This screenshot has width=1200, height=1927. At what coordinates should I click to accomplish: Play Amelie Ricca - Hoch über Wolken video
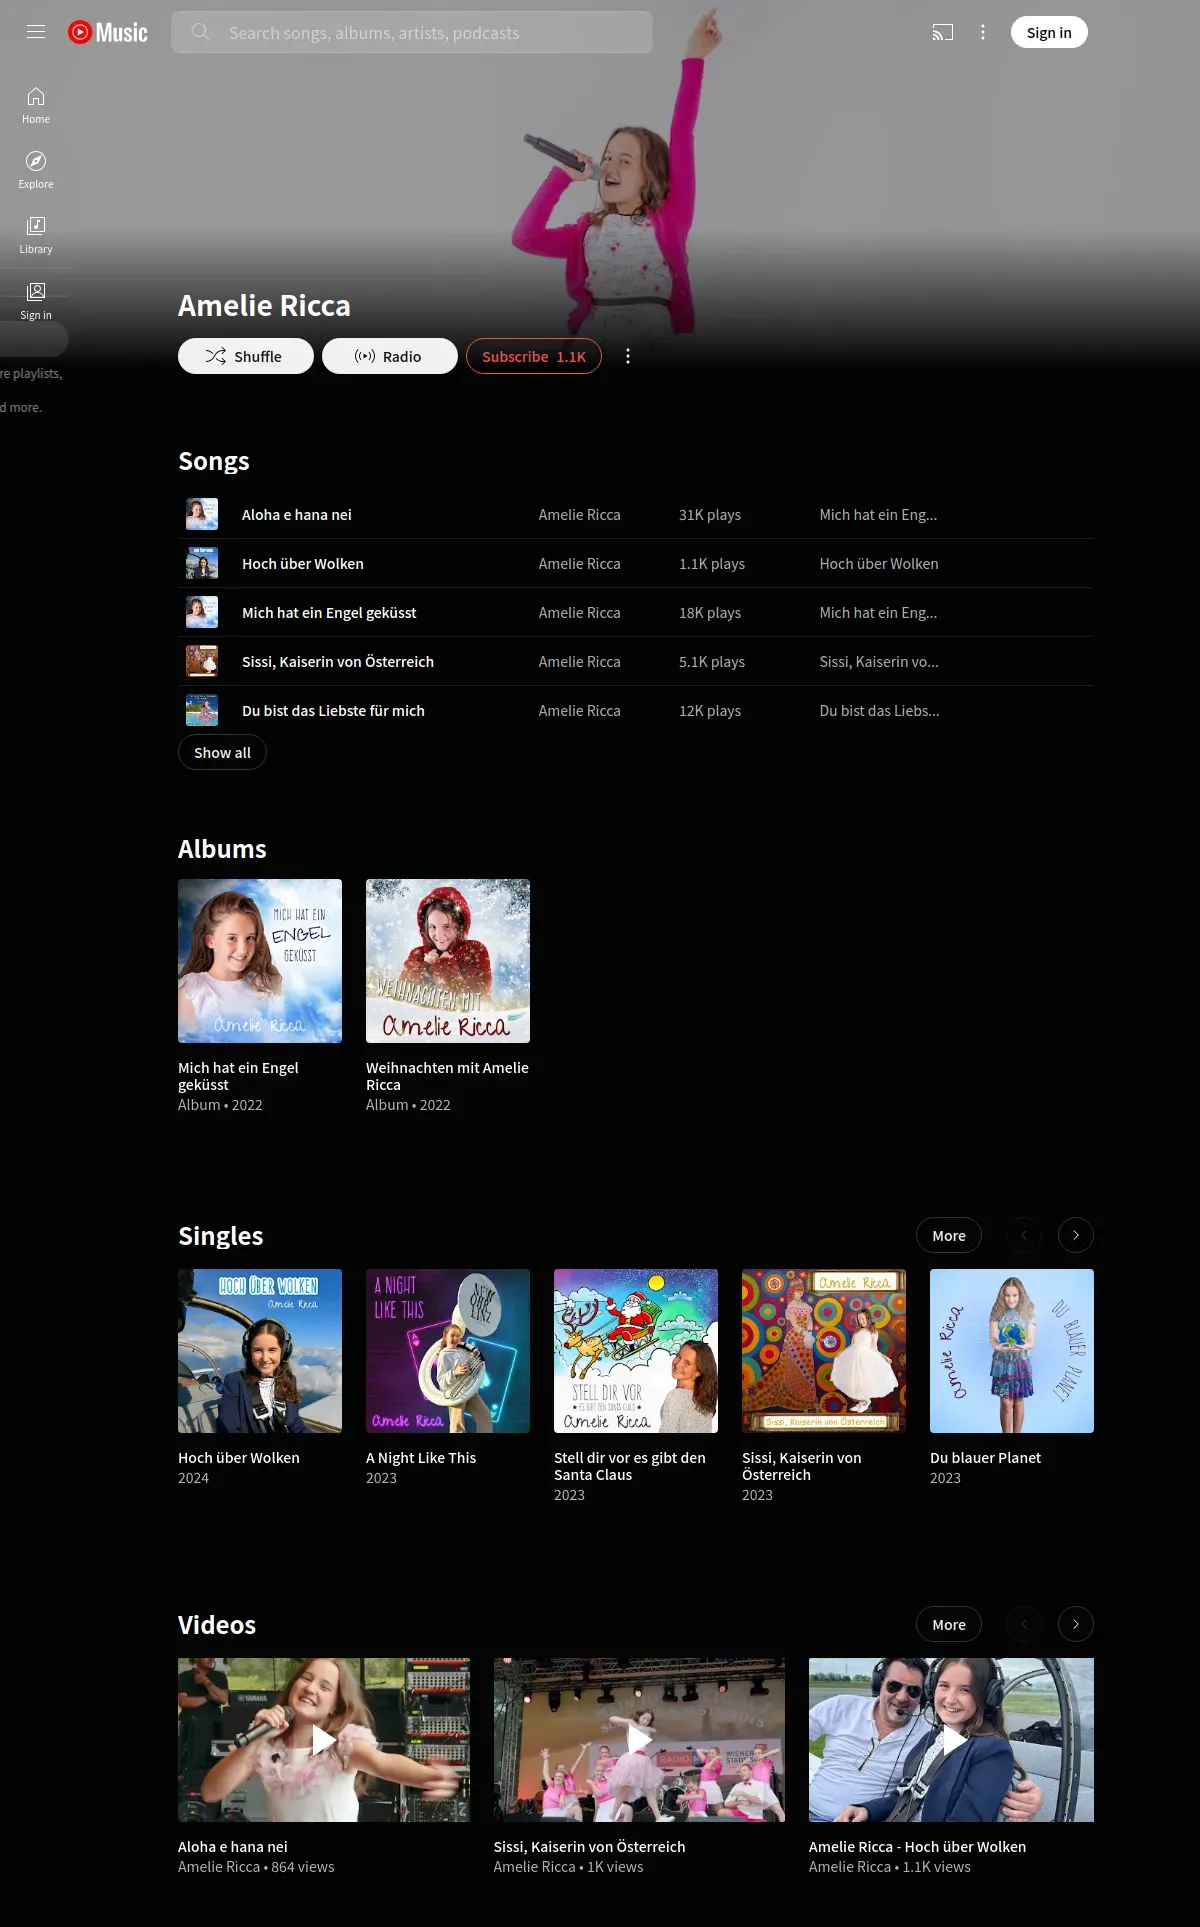point(951,1740)
